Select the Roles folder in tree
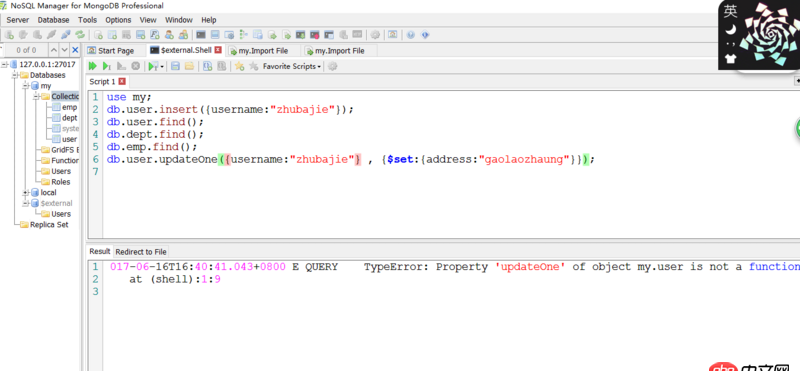The height and width of the screenshot is (371, 800). point(61,182)
